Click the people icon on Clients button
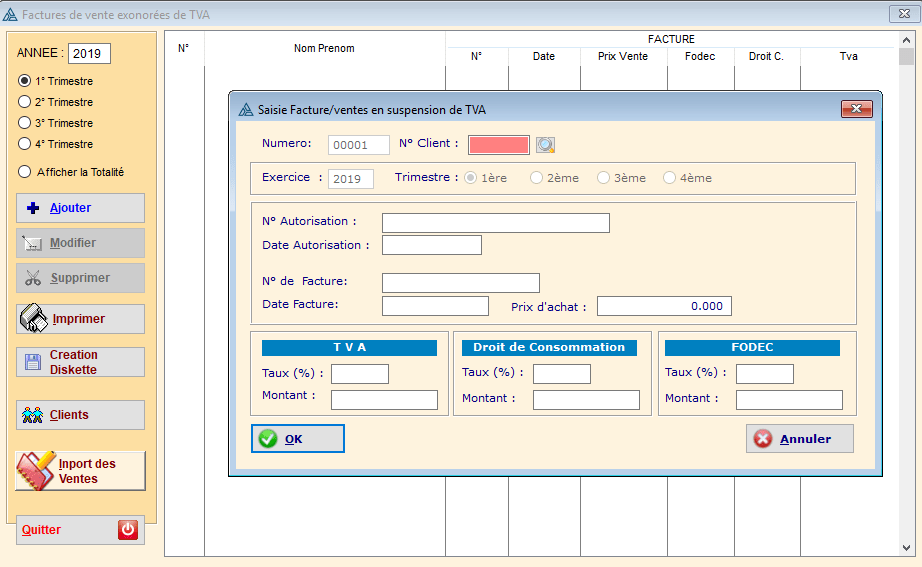Viewport: 922px width, 567px height. [32, 415]
